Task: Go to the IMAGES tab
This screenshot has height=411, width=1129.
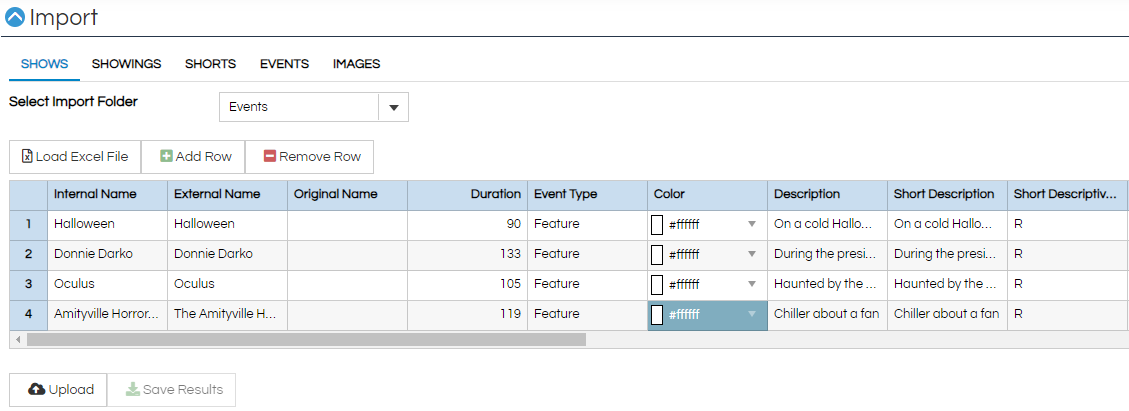Action: 356,64
